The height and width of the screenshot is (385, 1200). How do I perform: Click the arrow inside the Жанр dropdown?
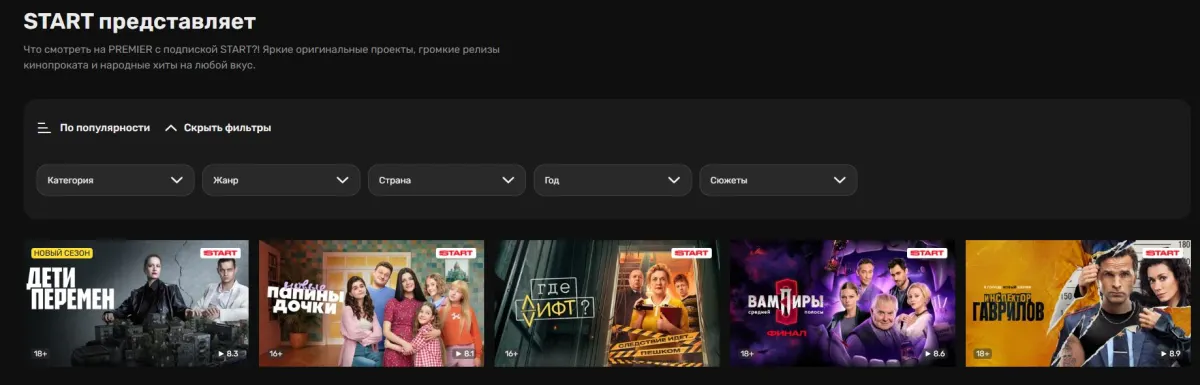[342, 180]
